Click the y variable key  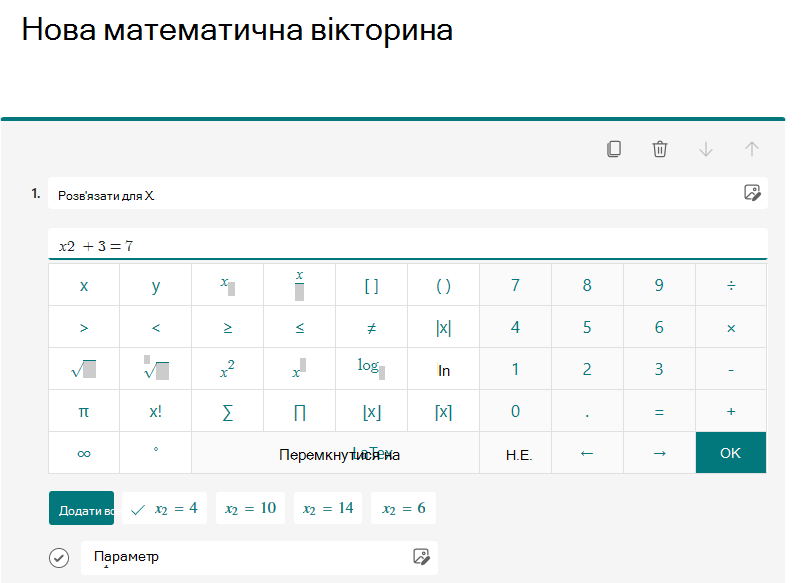156,285
